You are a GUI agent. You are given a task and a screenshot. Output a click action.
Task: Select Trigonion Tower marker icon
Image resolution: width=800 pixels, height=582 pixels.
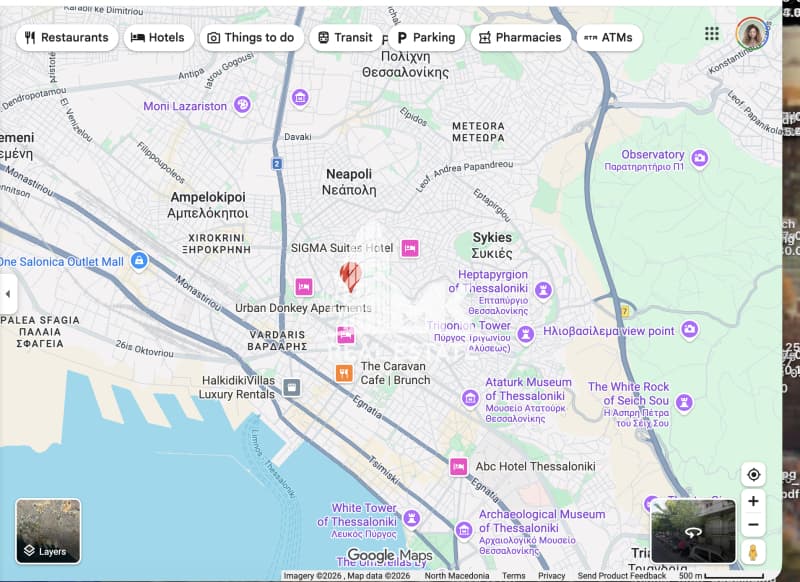(526, 334)
